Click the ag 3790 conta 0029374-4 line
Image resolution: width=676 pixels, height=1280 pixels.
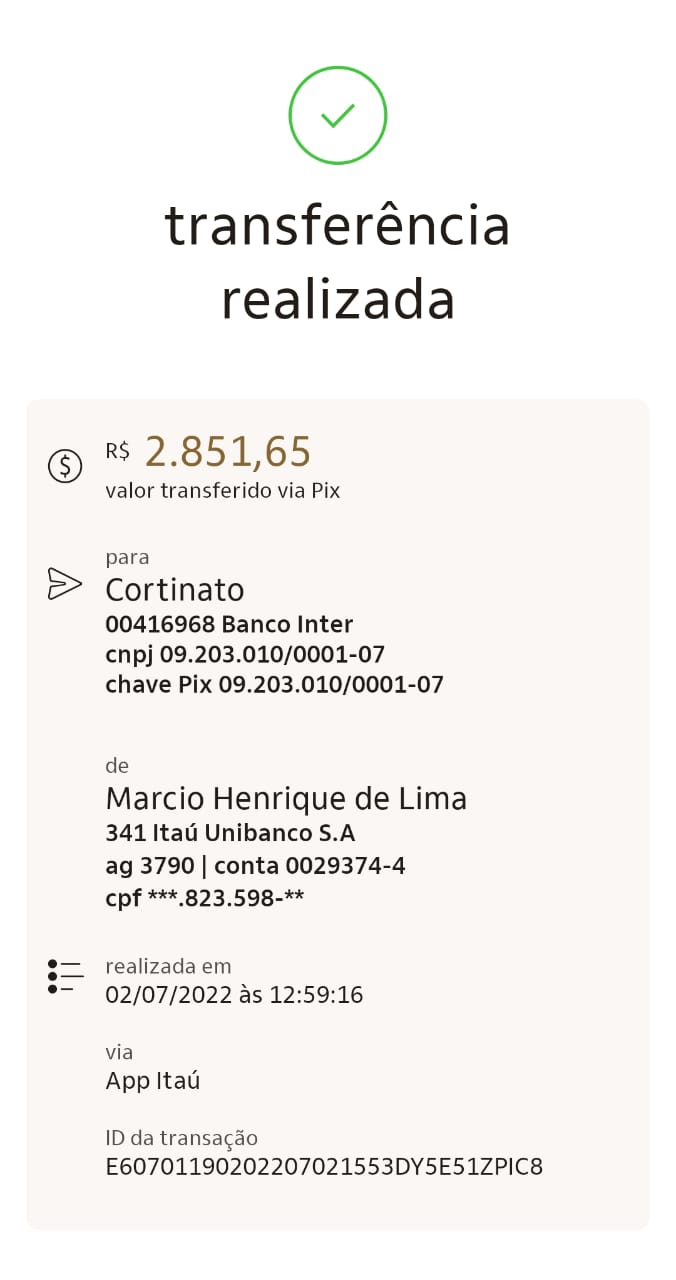tap(255, 866)
